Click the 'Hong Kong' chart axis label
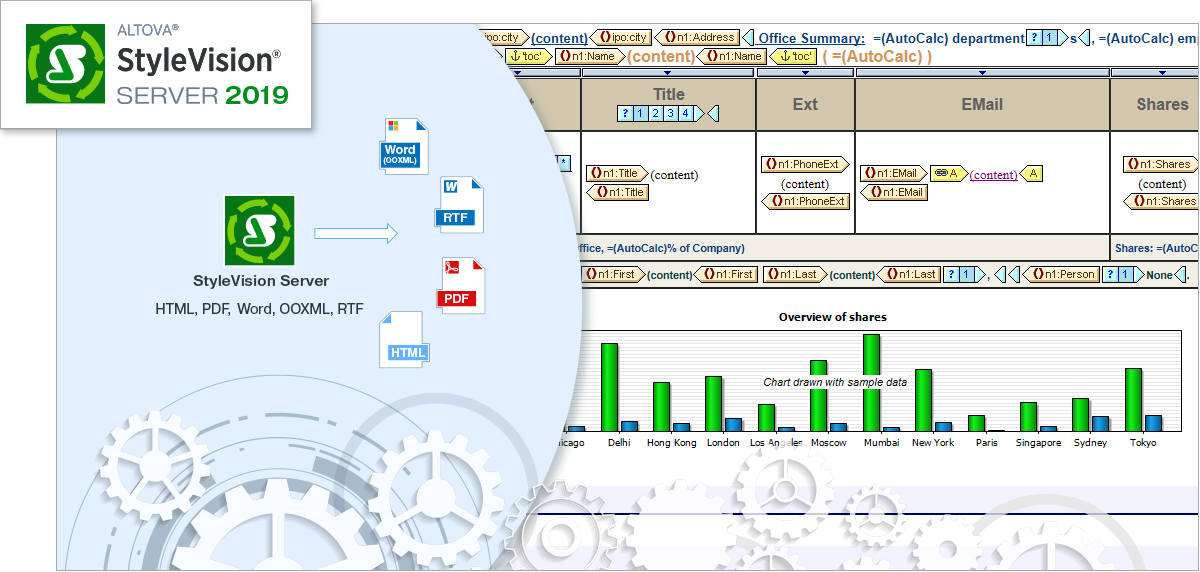The height and width of the screenshot is (572, 1200). [x=672, y=443]
